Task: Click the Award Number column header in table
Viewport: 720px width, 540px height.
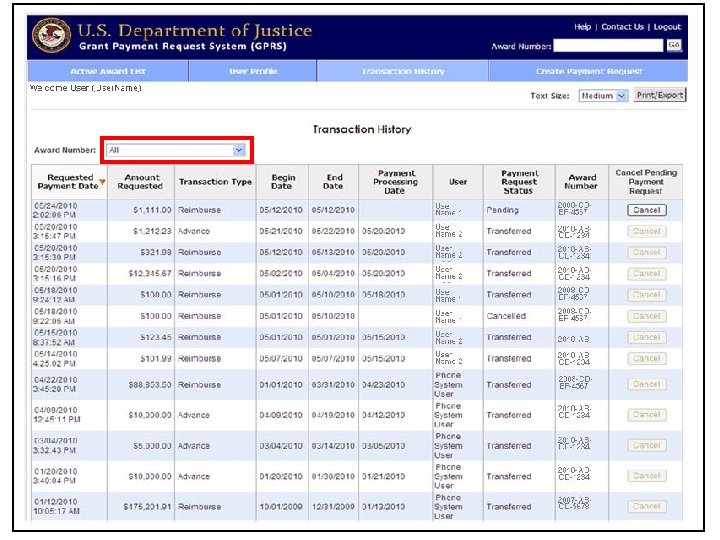Action: click(x=582, y=182)
